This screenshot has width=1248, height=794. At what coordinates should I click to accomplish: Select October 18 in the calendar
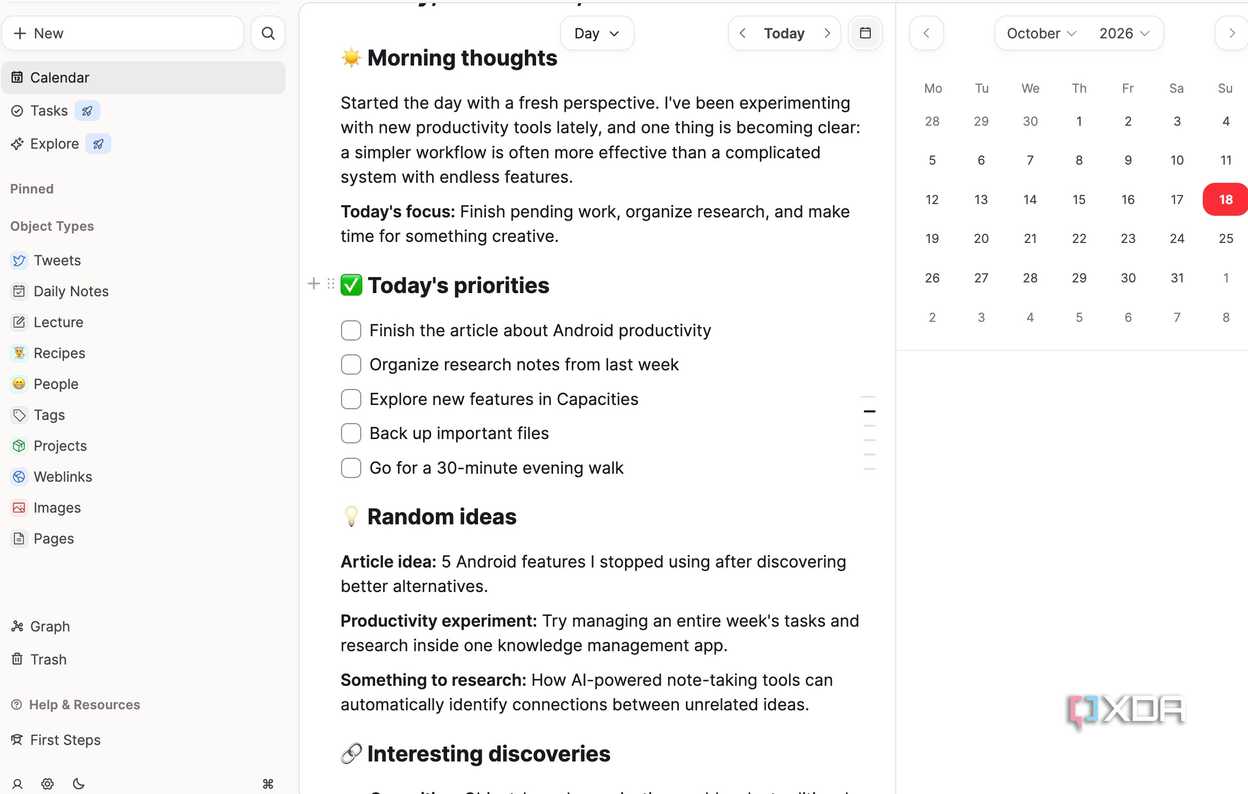pos(1225,199)
